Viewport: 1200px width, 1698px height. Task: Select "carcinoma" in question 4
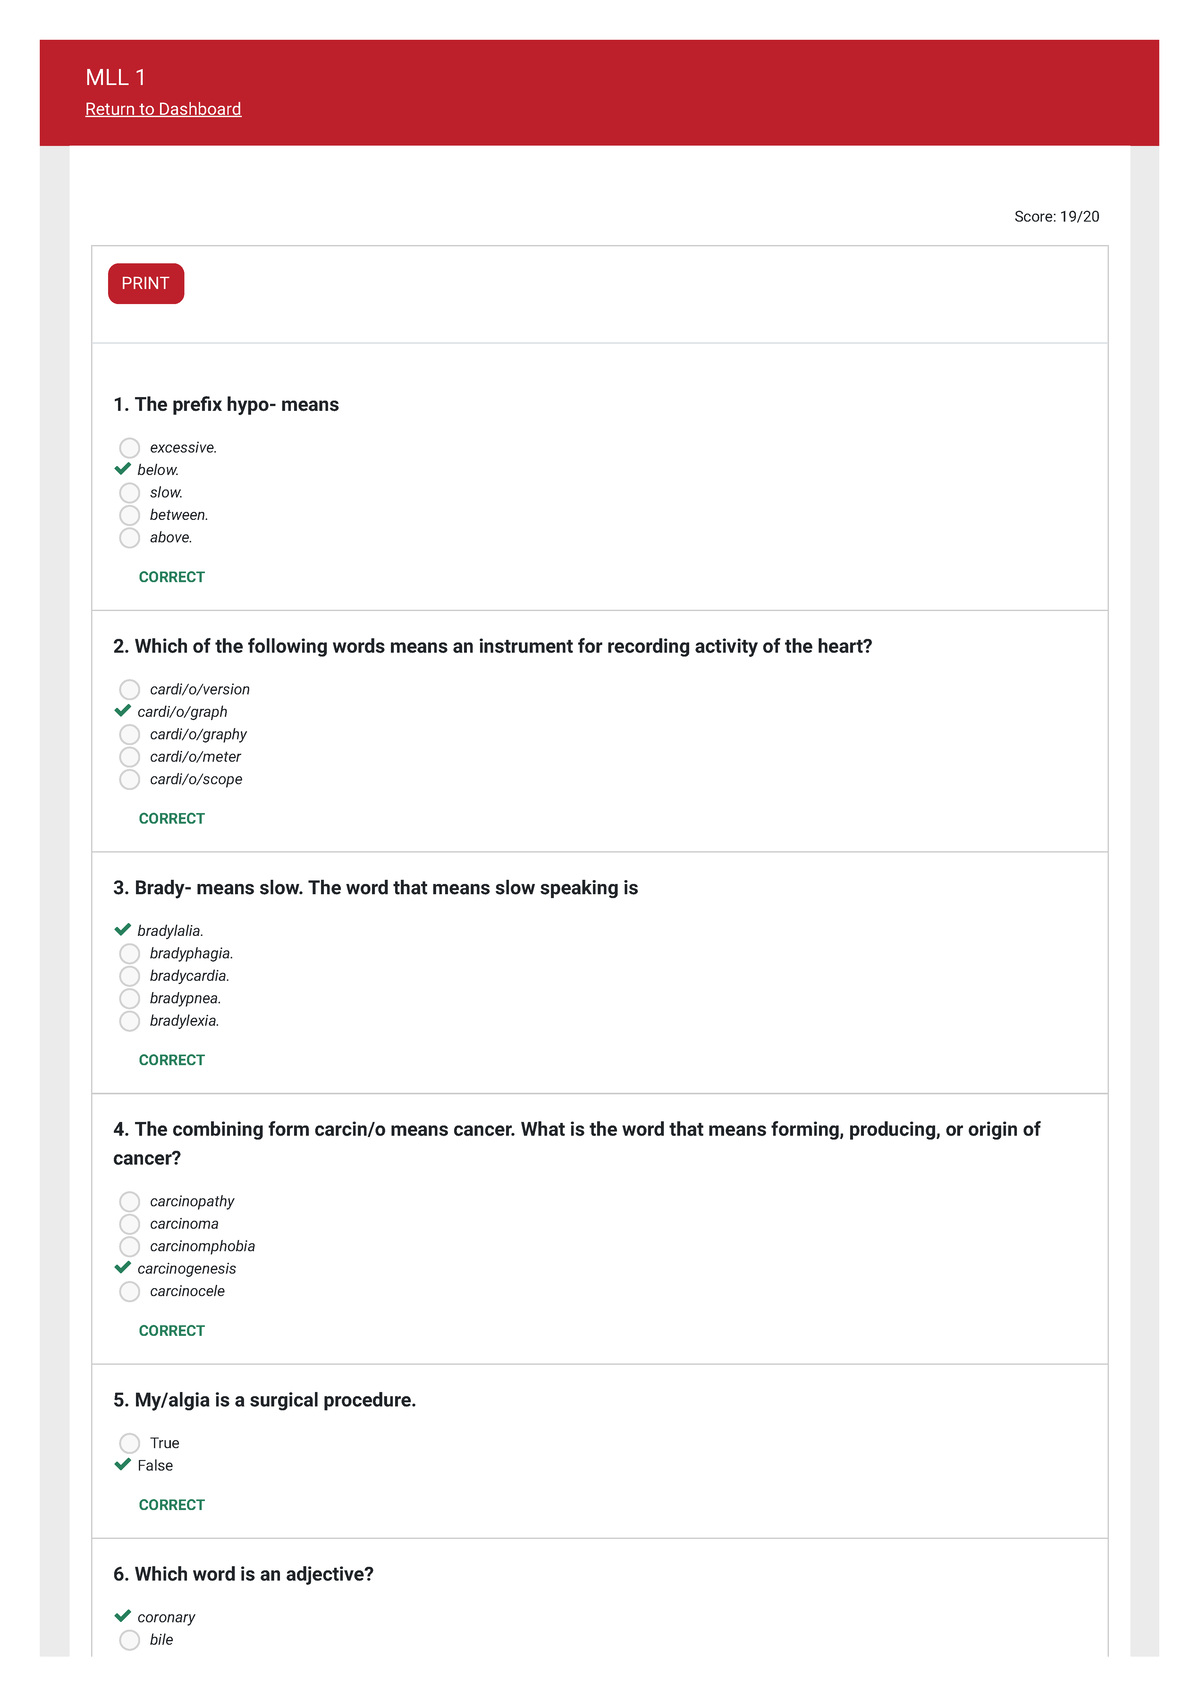tap(130, 1223)
